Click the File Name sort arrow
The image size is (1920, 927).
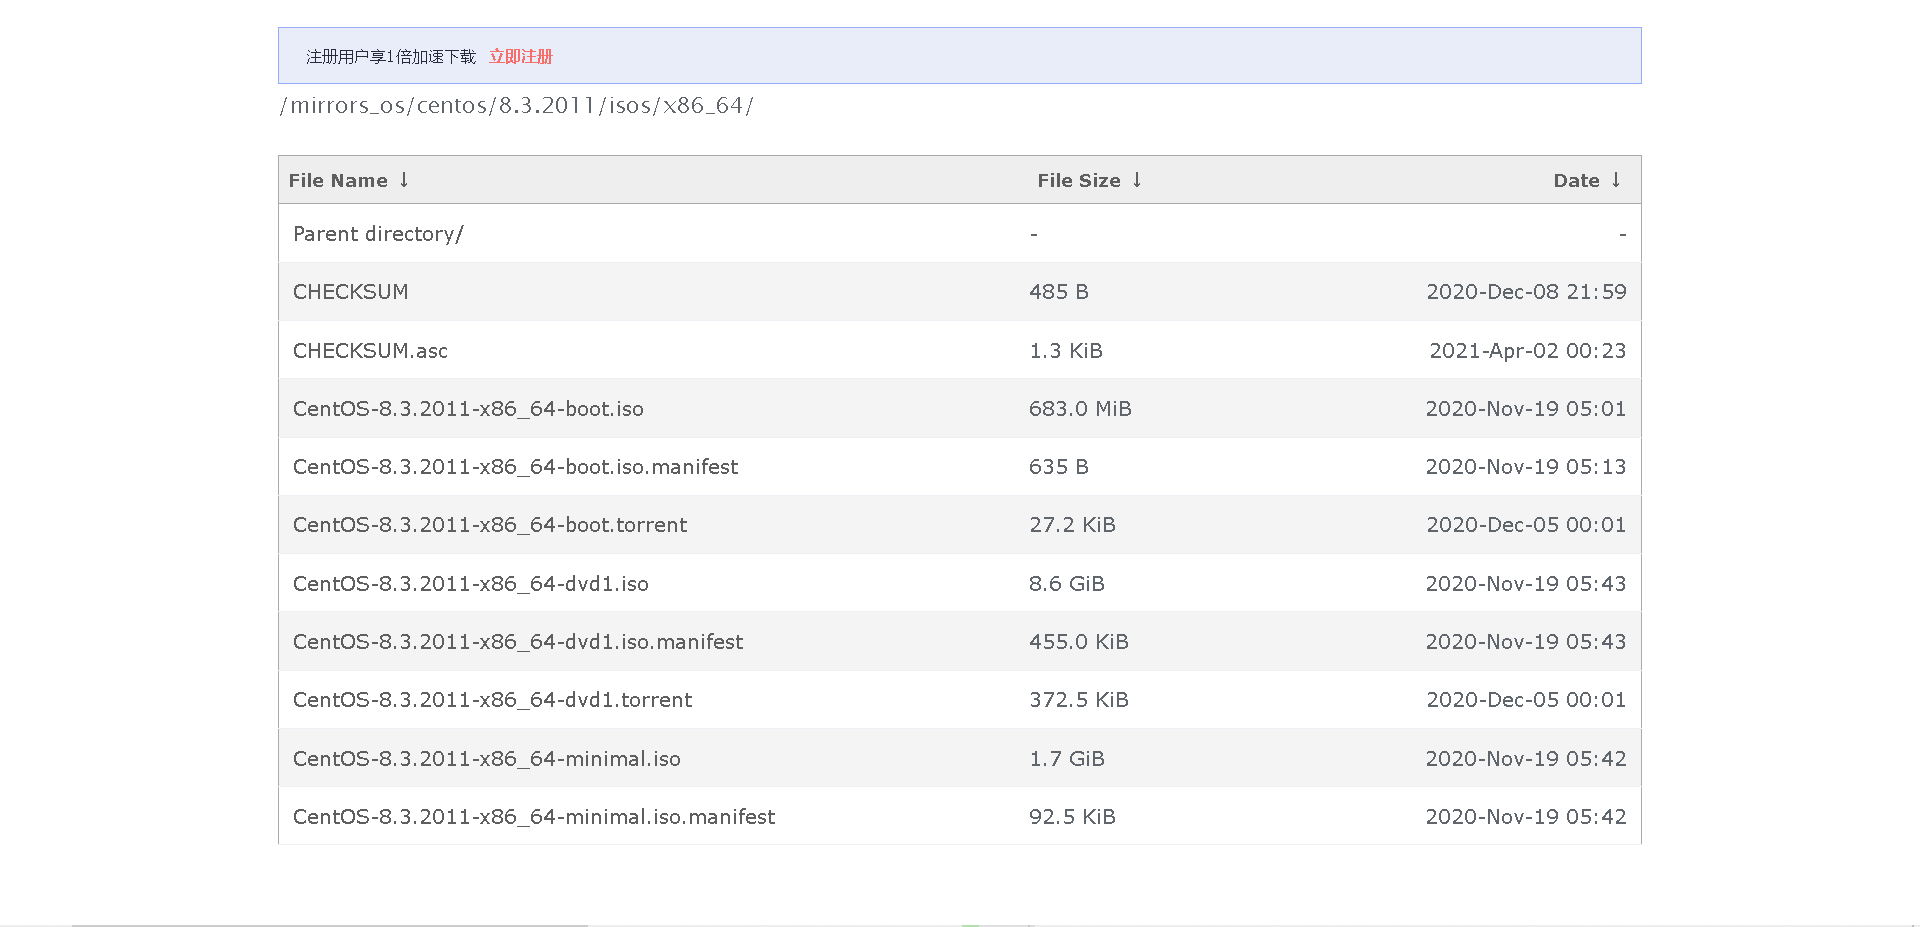click(404, 180)
